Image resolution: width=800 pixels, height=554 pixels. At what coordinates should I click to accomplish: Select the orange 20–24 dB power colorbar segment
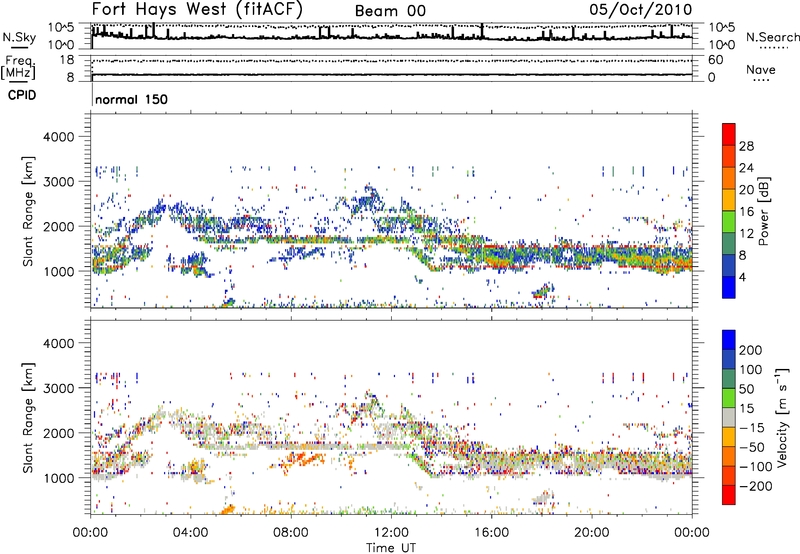[x=729, y=178]
